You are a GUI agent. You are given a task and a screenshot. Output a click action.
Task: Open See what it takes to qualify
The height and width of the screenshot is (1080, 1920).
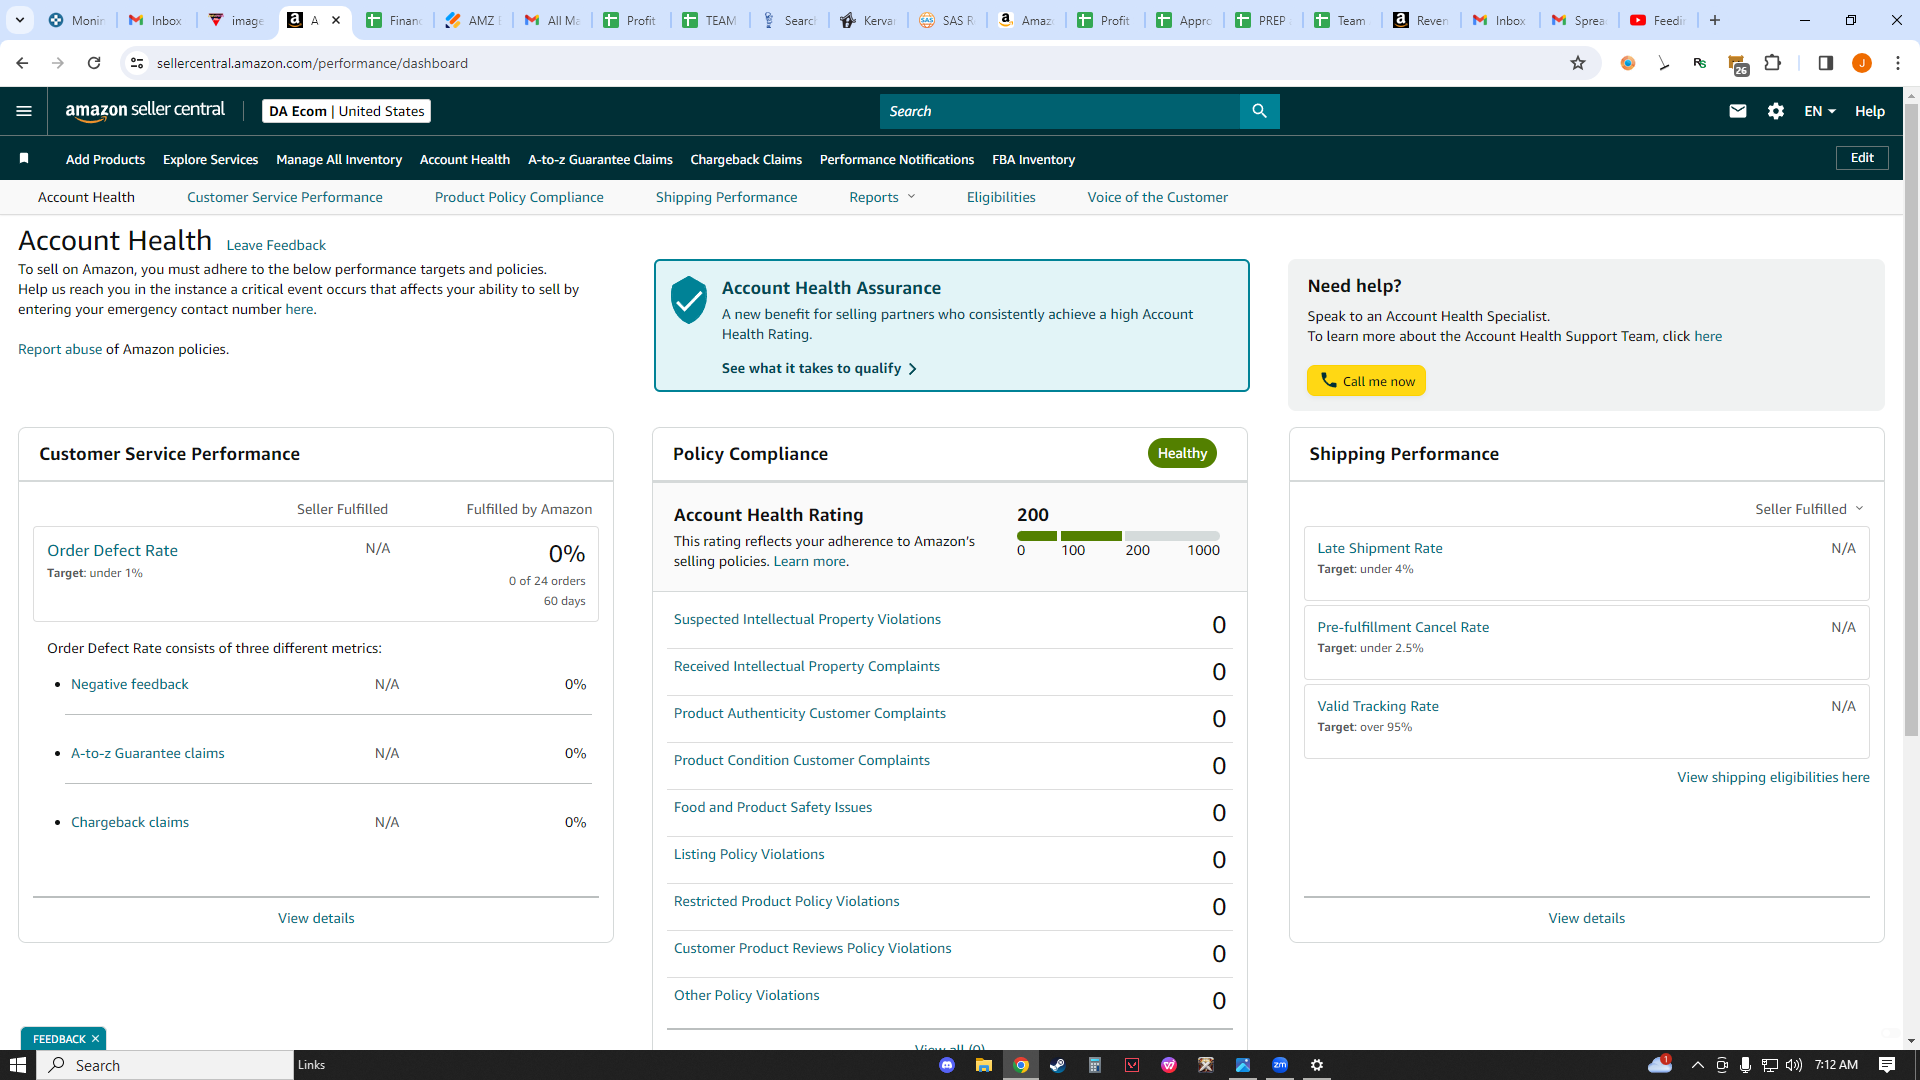click(x=819, y=368)
